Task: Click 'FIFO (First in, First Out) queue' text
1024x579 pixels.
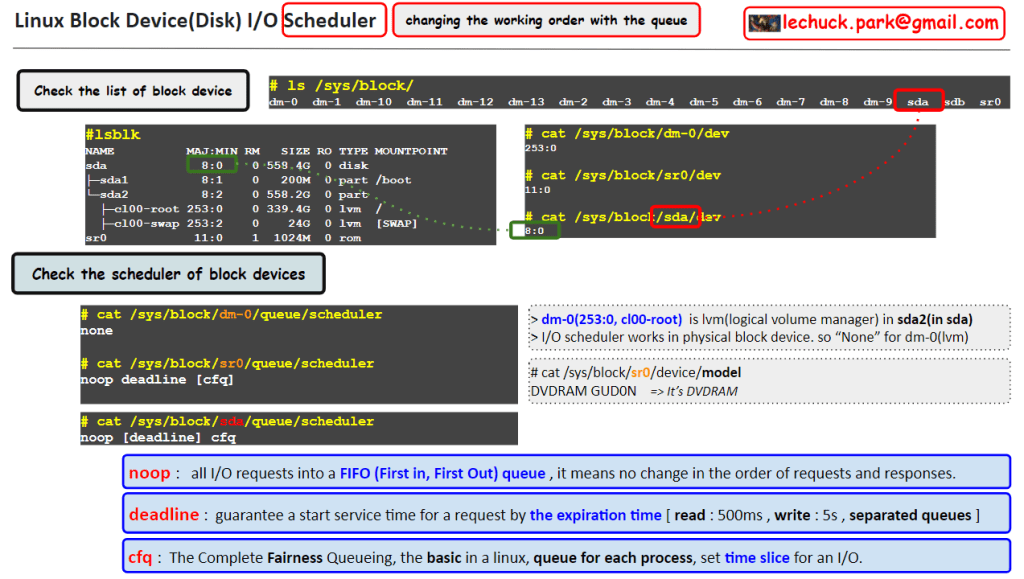Action: (x=442, y=474)
